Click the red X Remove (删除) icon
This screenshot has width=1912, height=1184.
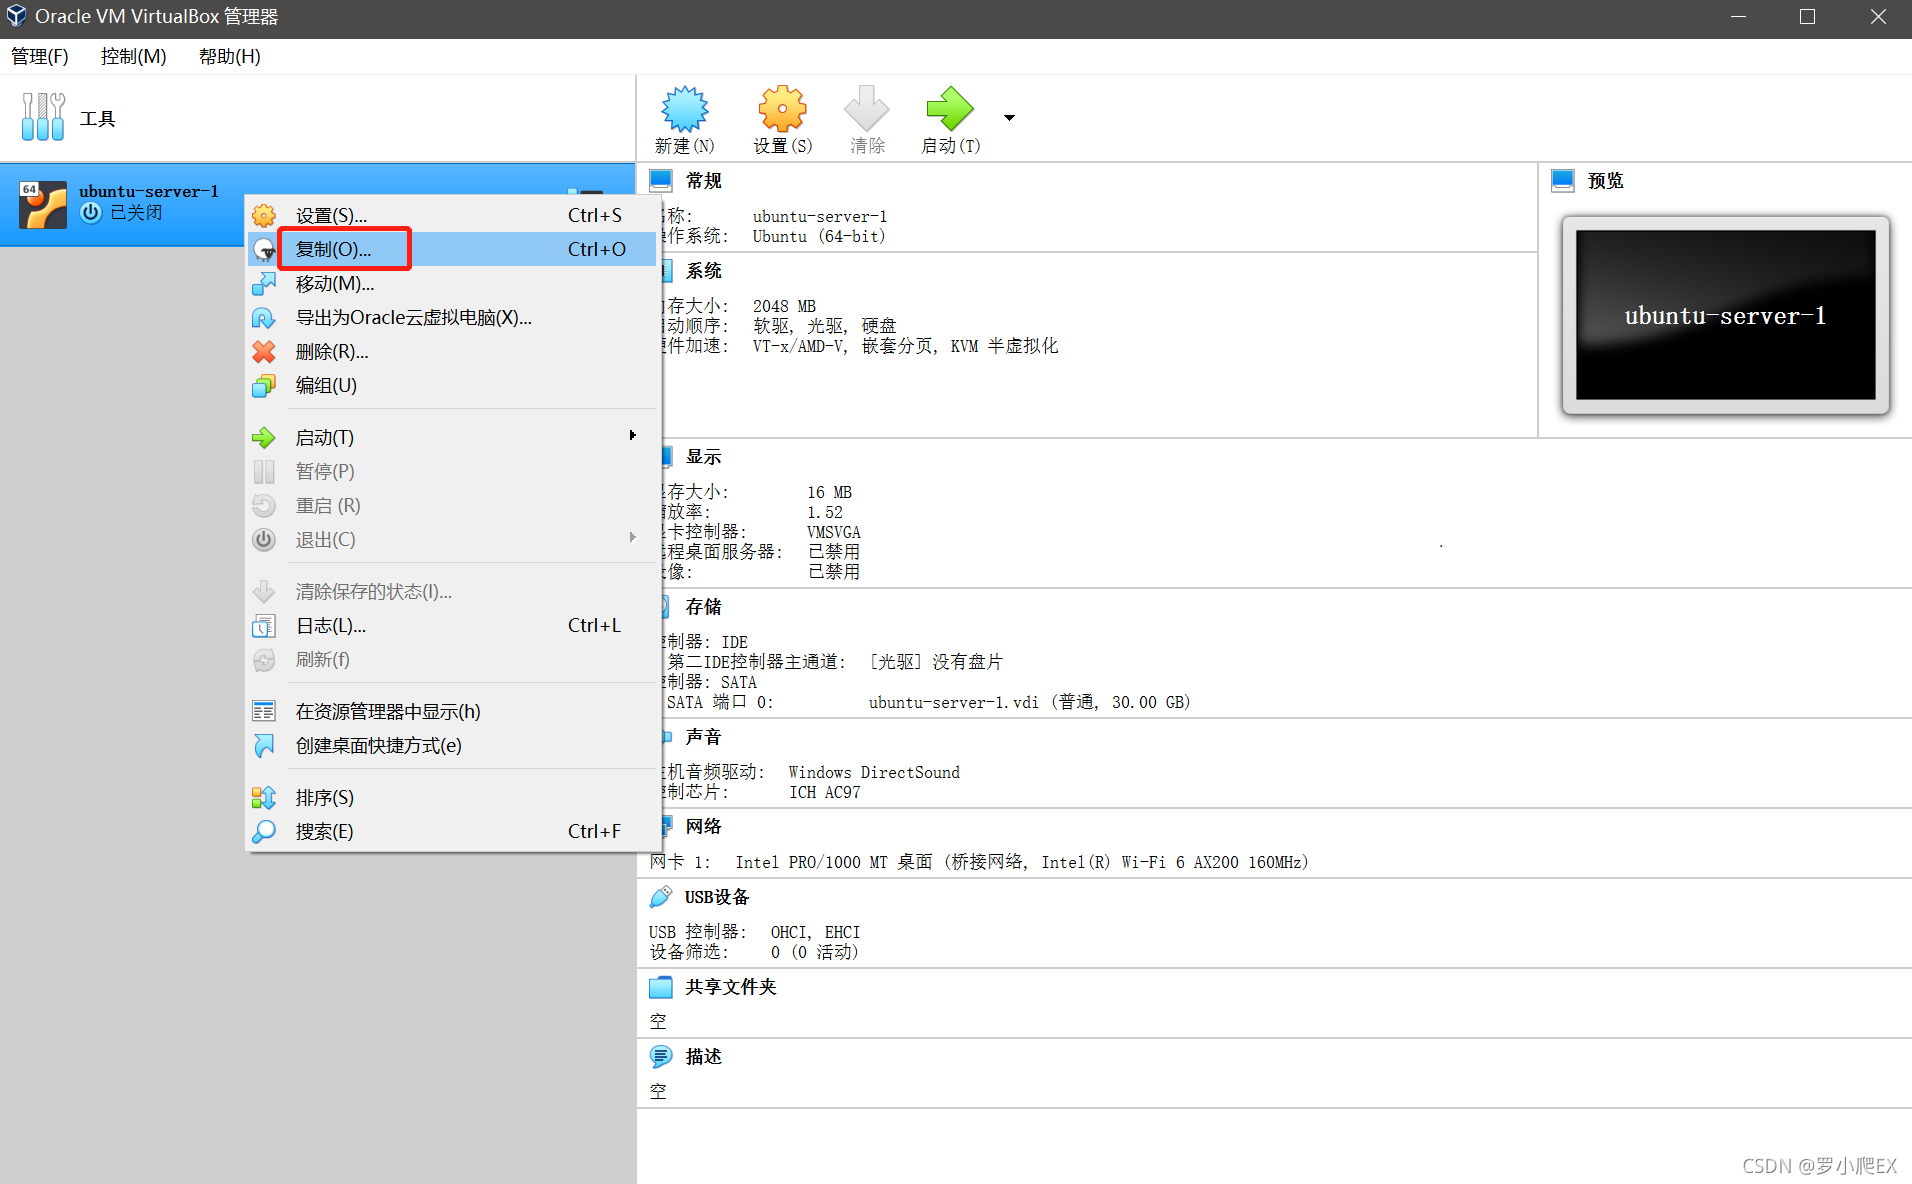point(264,352)
